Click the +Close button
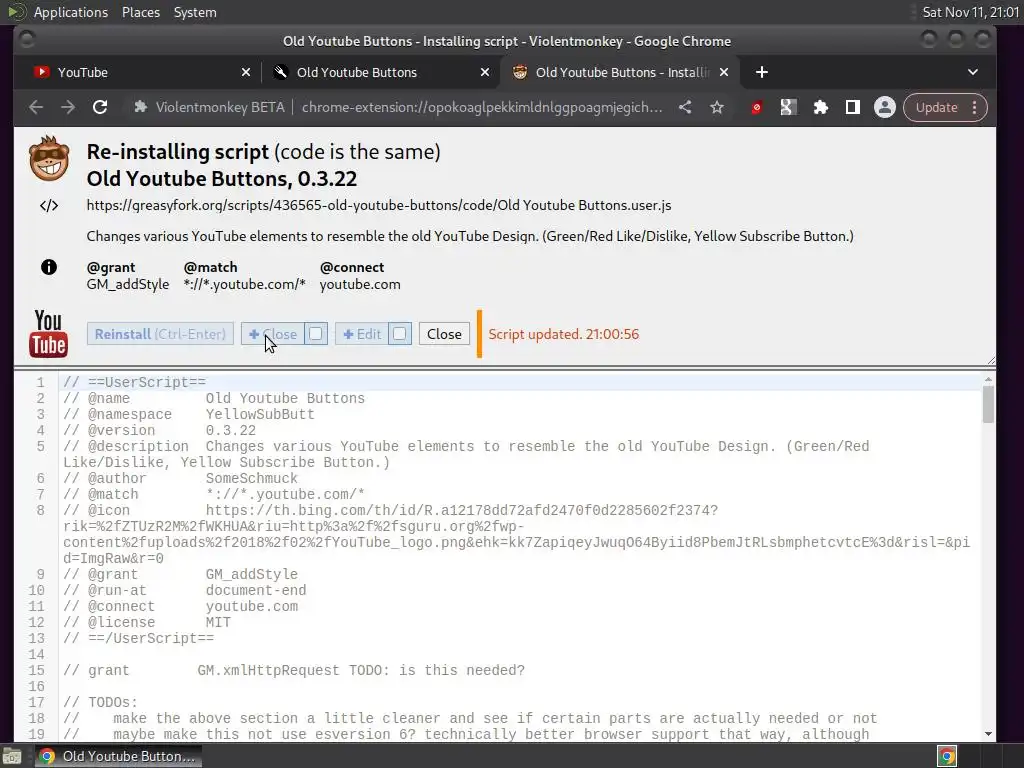1024x768 pixels. click(273, 334)
